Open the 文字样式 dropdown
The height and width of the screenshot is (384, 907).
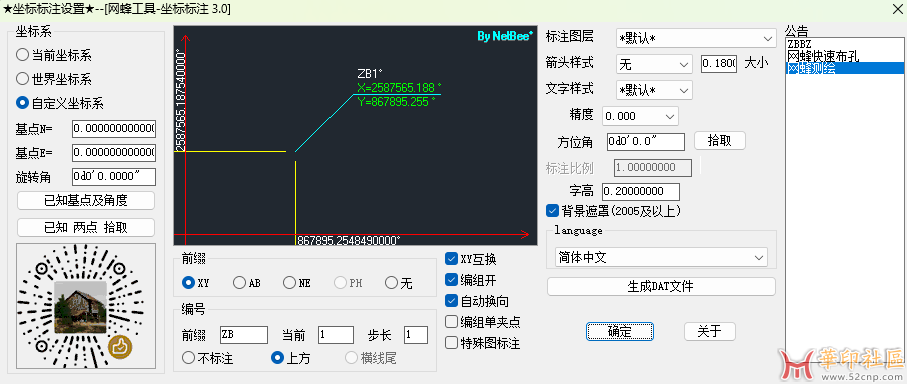click(x=654, y=90)
